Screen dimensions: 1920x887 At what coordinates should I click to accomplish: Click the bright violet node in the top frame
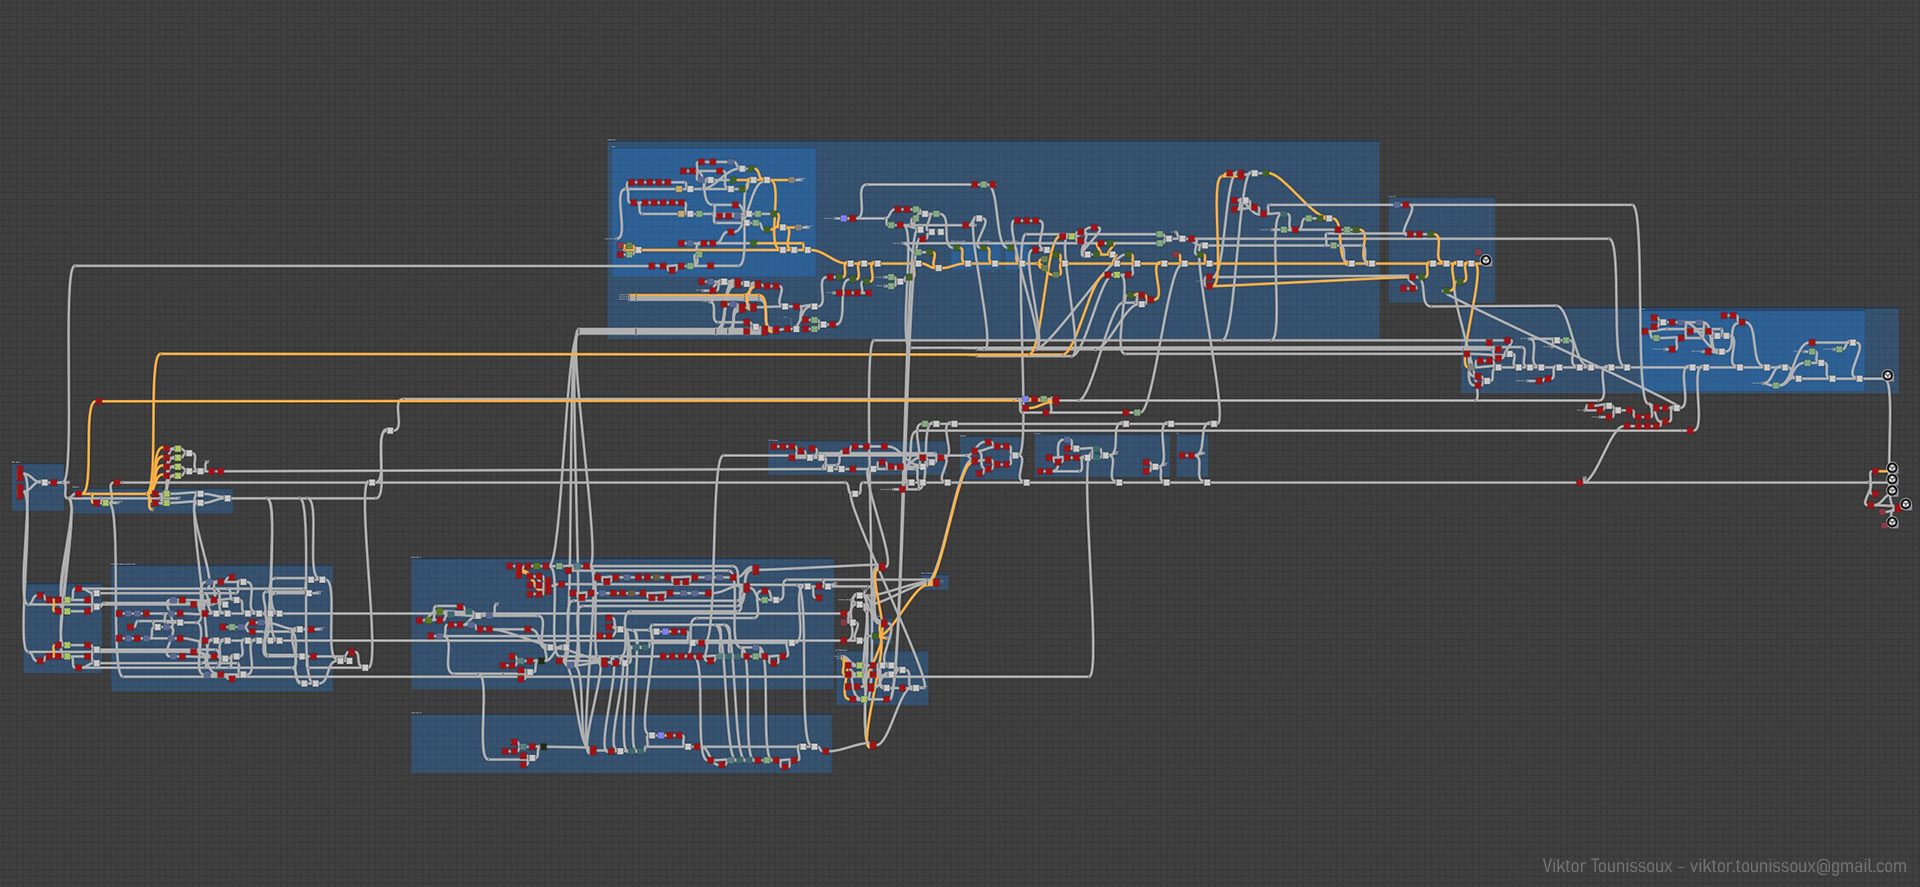click(x=844, y=217)
